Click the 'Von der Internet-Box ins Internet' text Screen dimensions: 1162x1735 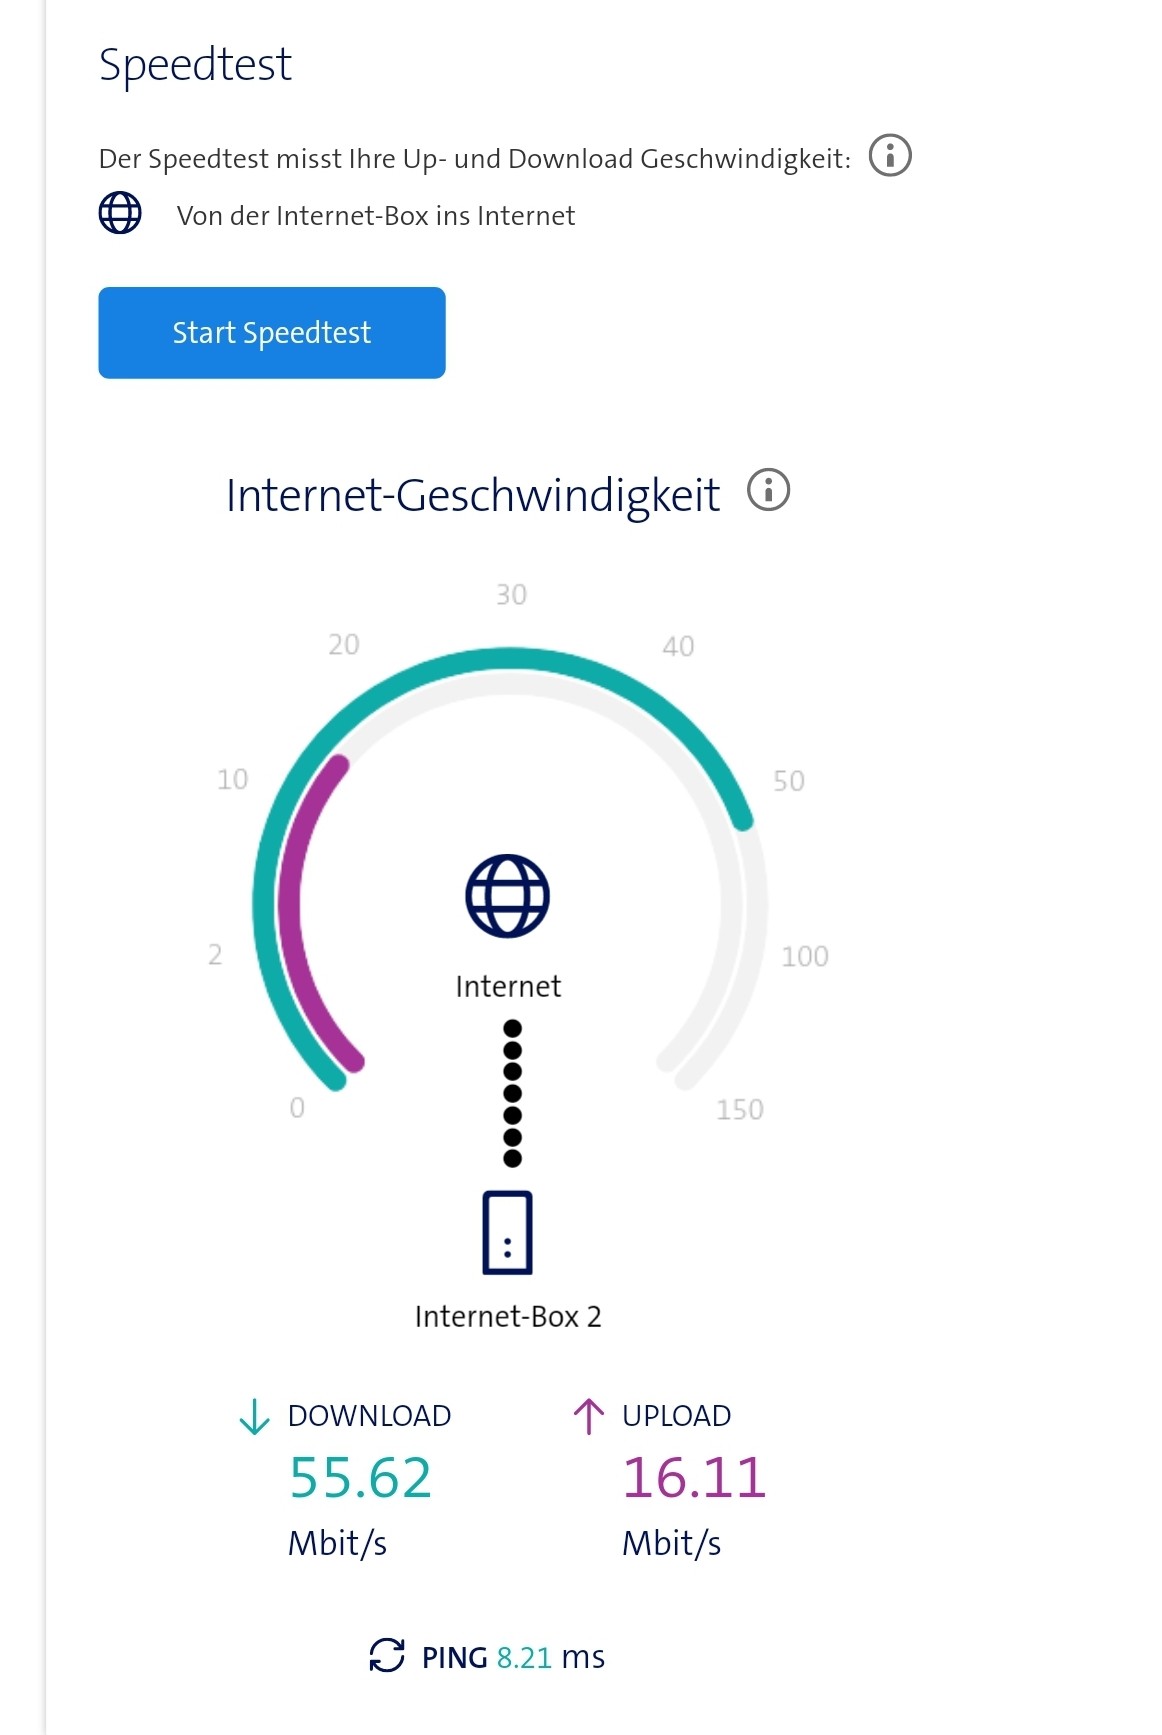click(375, 216)
